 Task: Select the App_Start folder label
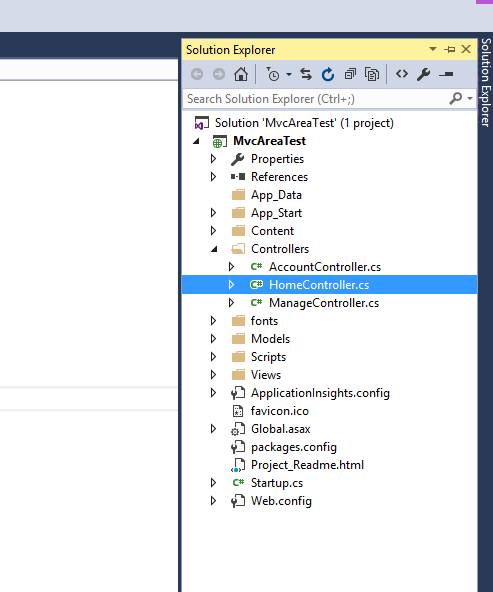pos(276,213)
